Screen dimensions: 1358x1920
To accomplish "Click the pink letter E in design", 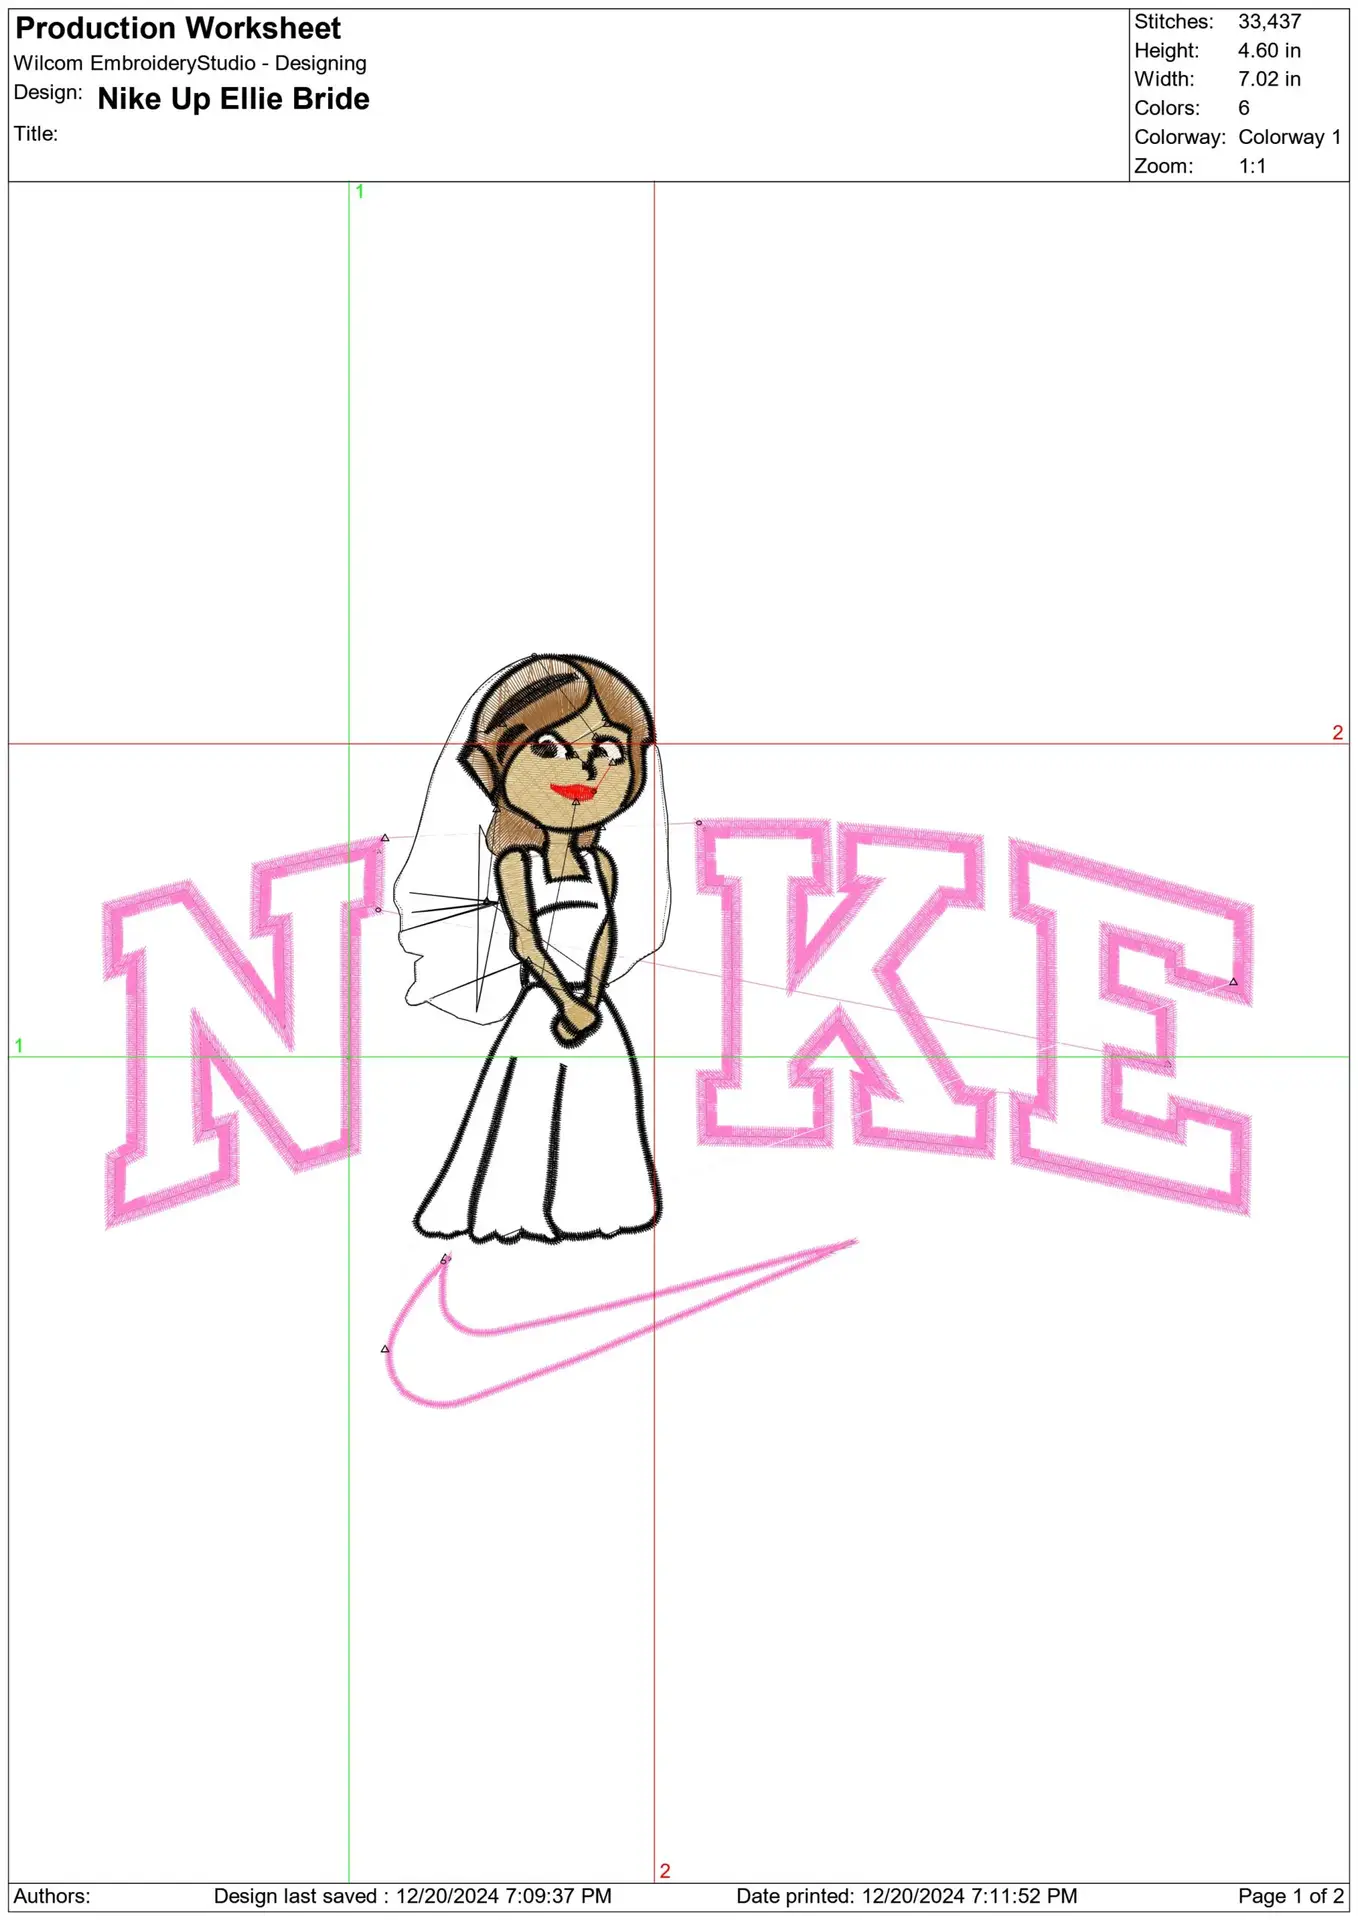I will (x=1130, y=1025).
